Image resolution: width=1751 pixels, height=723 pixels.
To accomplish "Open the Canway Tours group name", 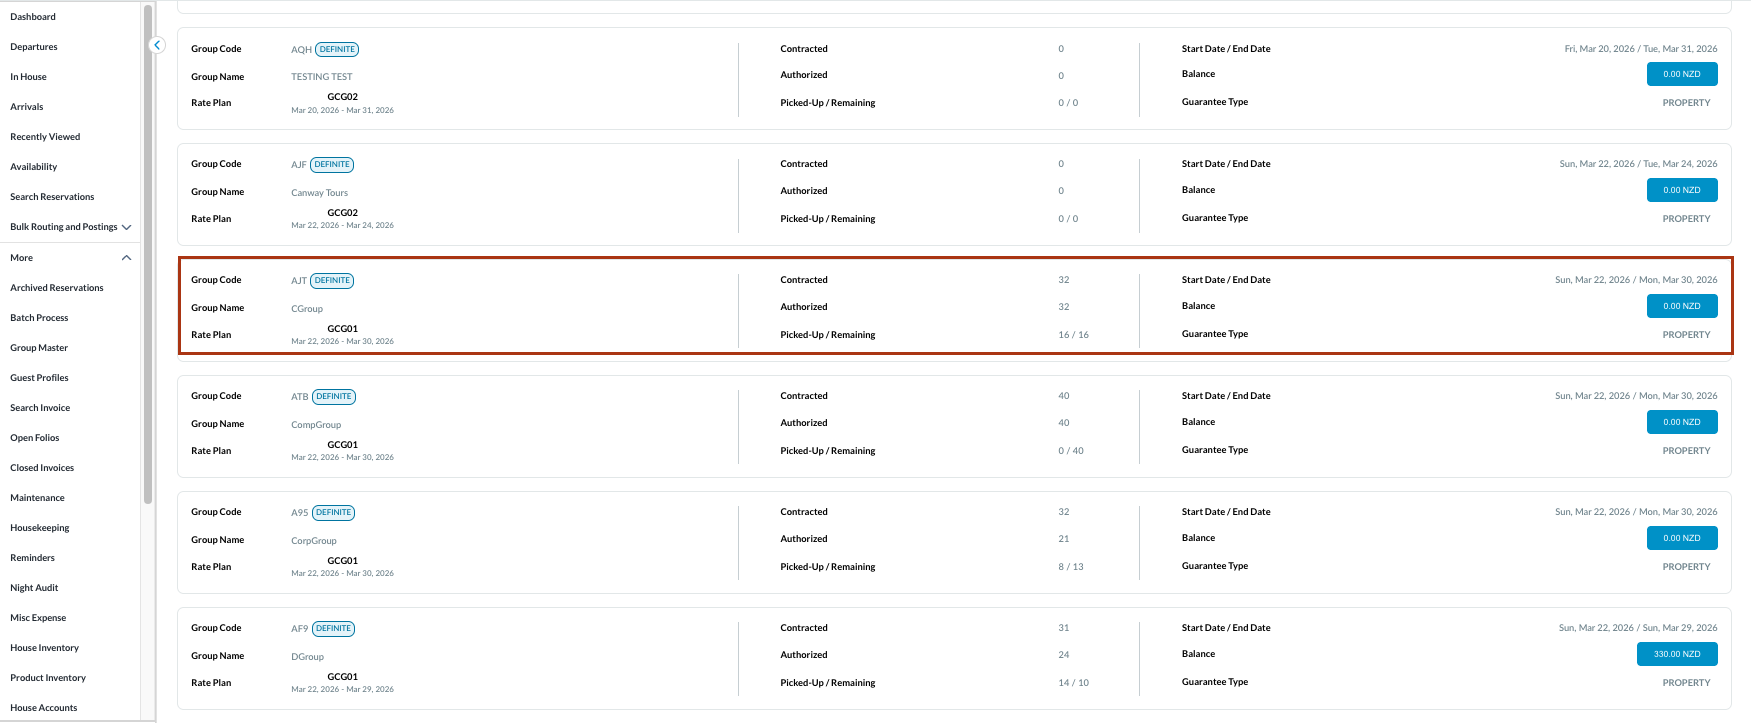I will pyautogui.click(x=320, y=193).
